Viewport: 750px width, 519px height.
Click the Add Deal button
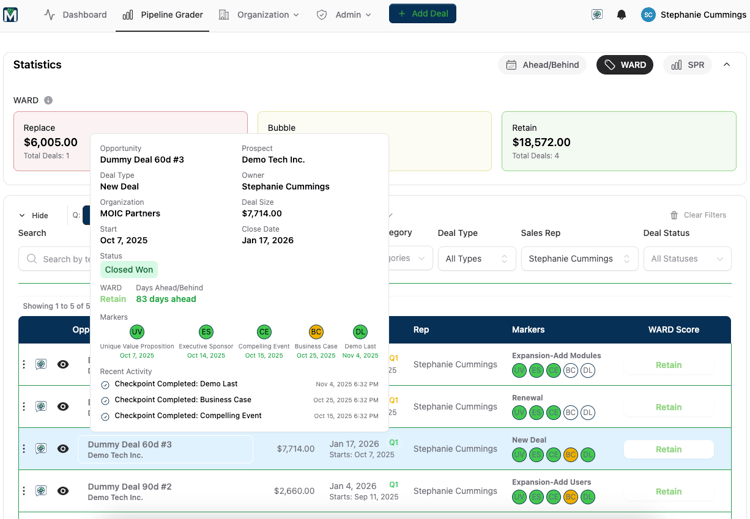coord(422,14)
